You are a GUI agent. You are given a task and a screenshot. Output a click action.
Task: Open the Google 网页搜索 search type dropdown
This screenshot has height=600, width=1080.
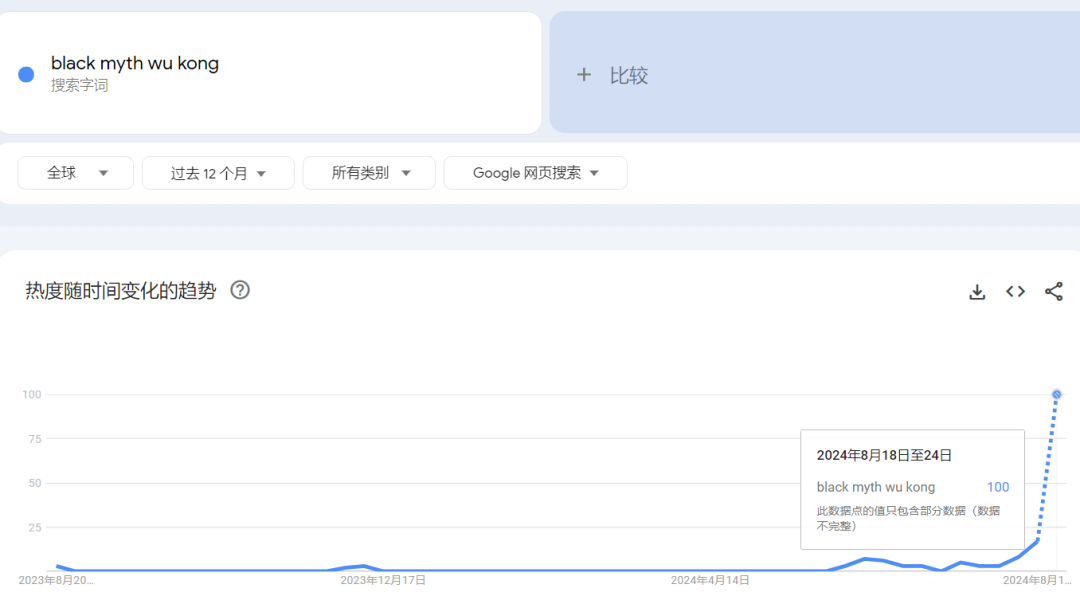click(x=535, y=173)
